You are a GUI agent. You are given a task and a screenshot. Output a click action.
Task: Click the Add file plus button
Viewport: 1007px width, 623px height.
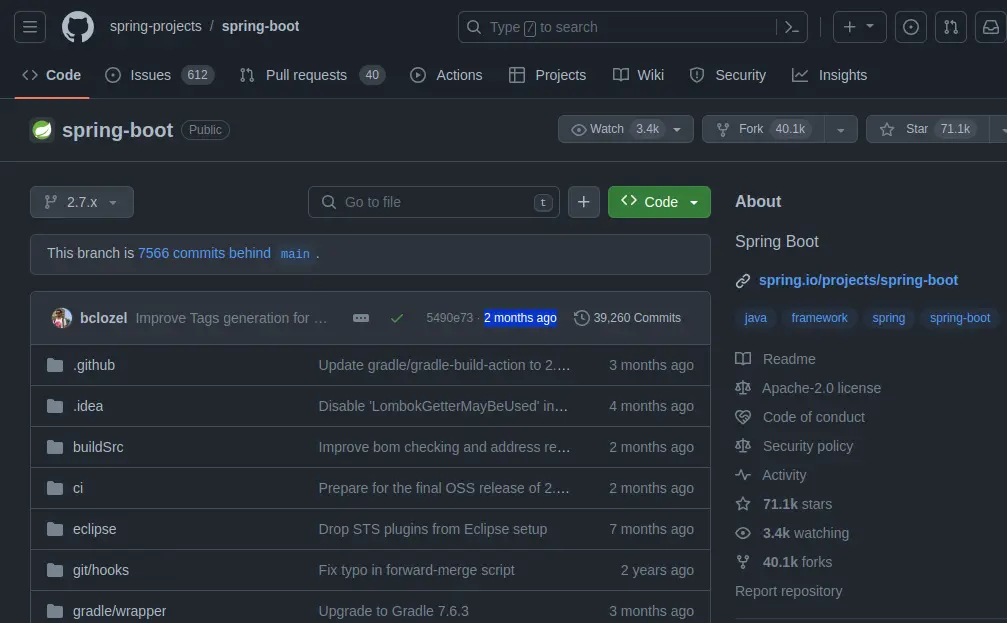point(584,202)
